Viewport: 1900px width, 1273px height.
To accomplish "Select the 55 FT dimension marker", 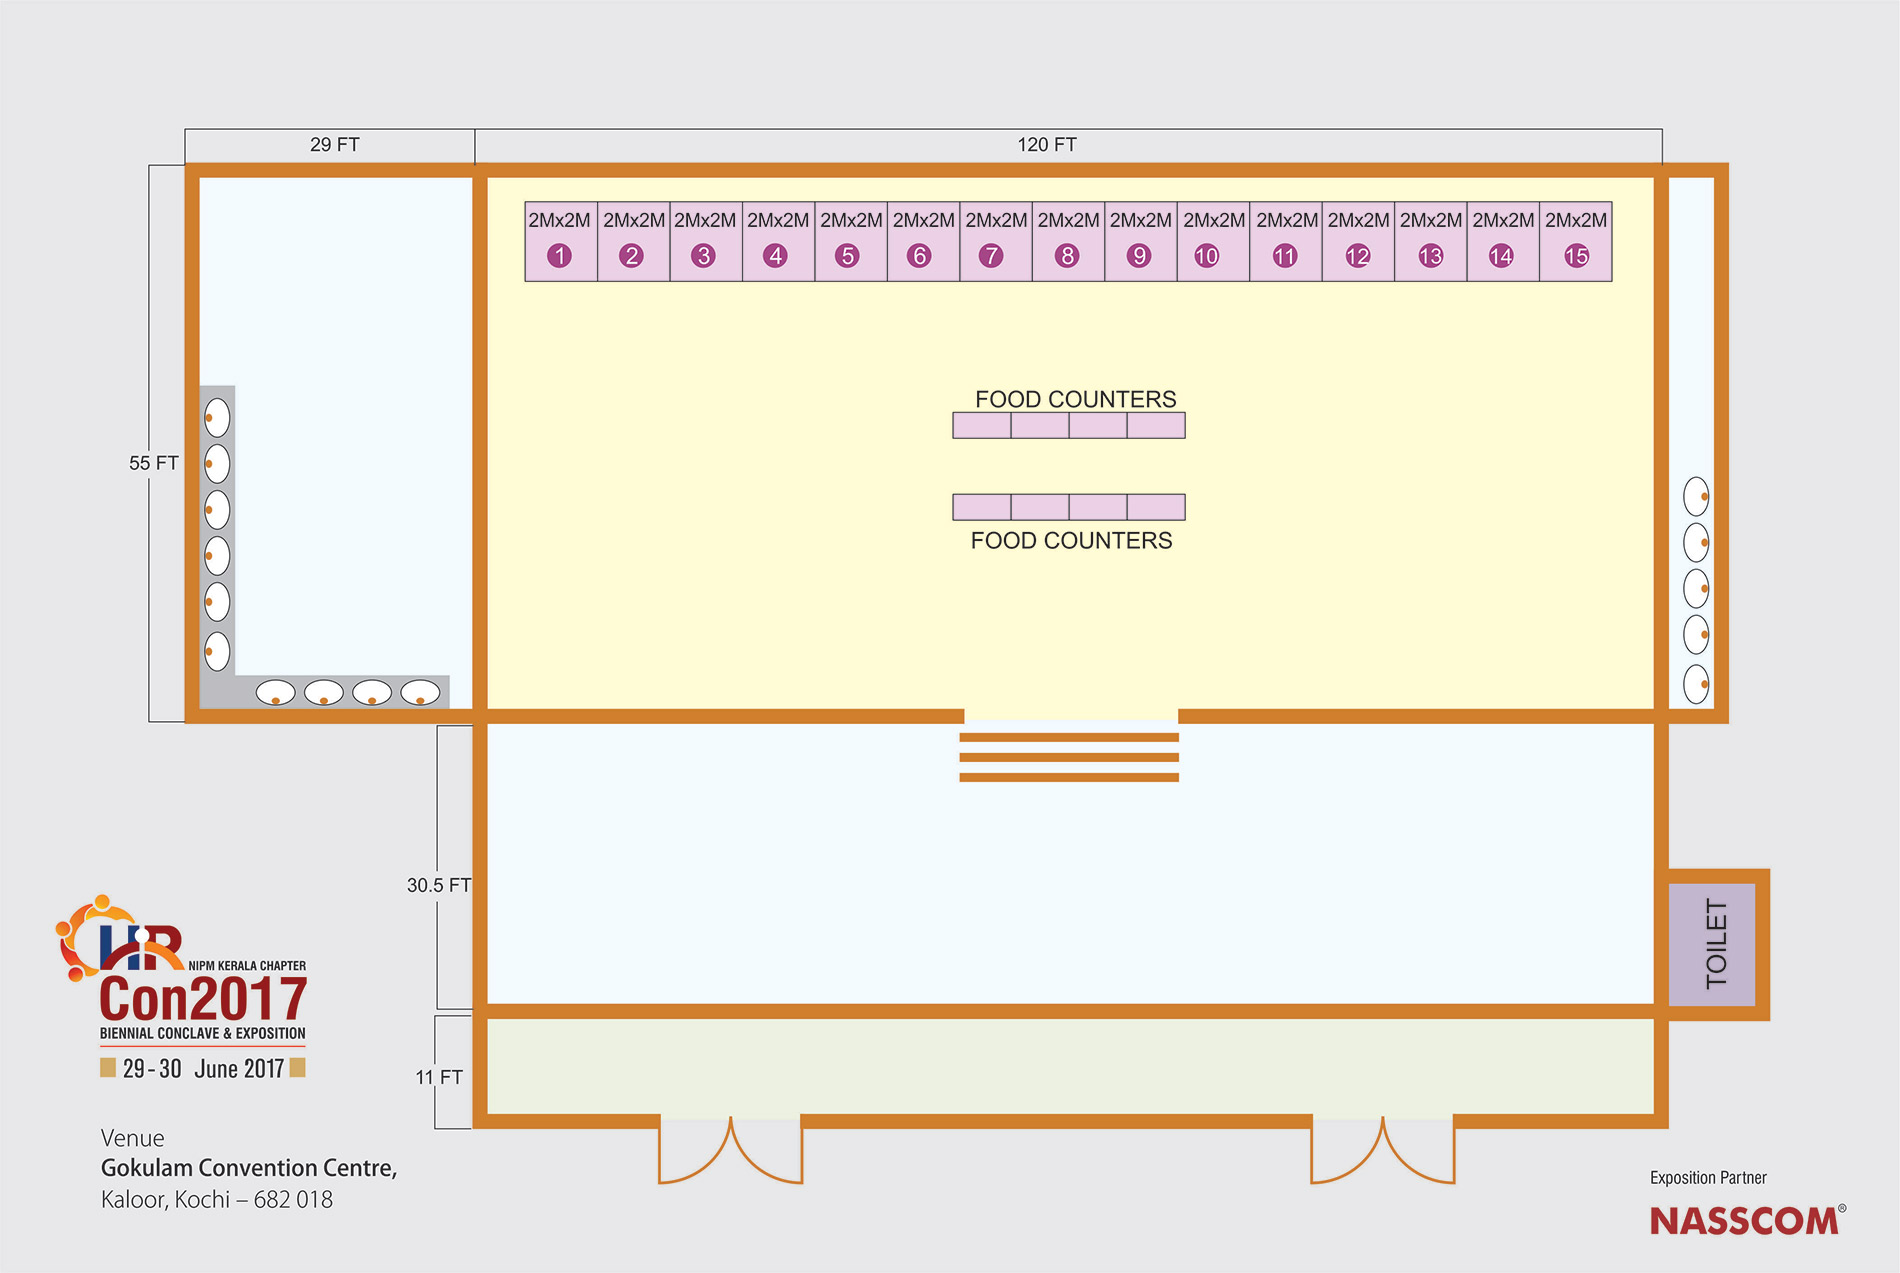I will pos(154,463).
